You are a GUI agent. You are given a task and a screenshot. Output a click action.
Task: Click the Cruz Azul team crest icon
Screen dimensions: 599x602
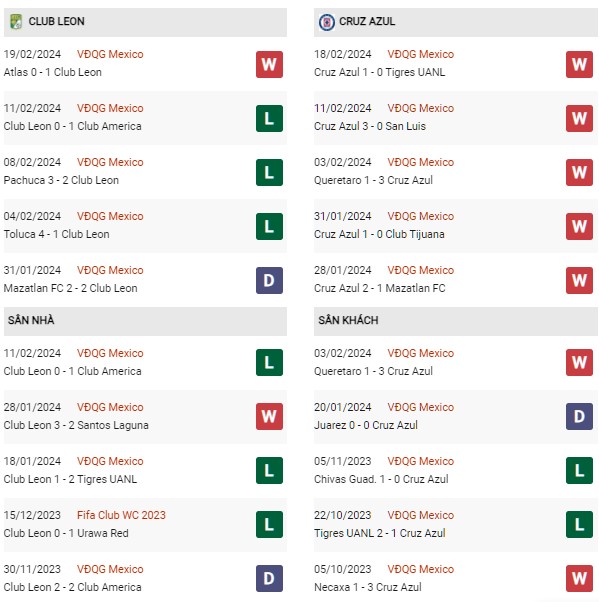pyautogui.click(x=326, y=22)
